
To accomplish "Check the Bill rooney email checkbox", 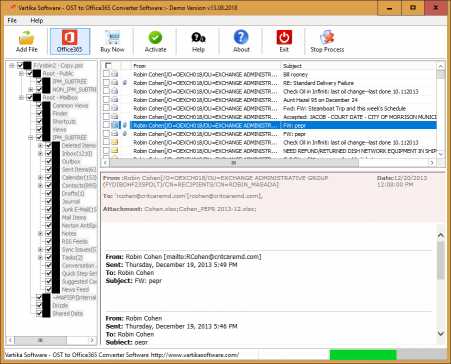I will click(106, 74).
